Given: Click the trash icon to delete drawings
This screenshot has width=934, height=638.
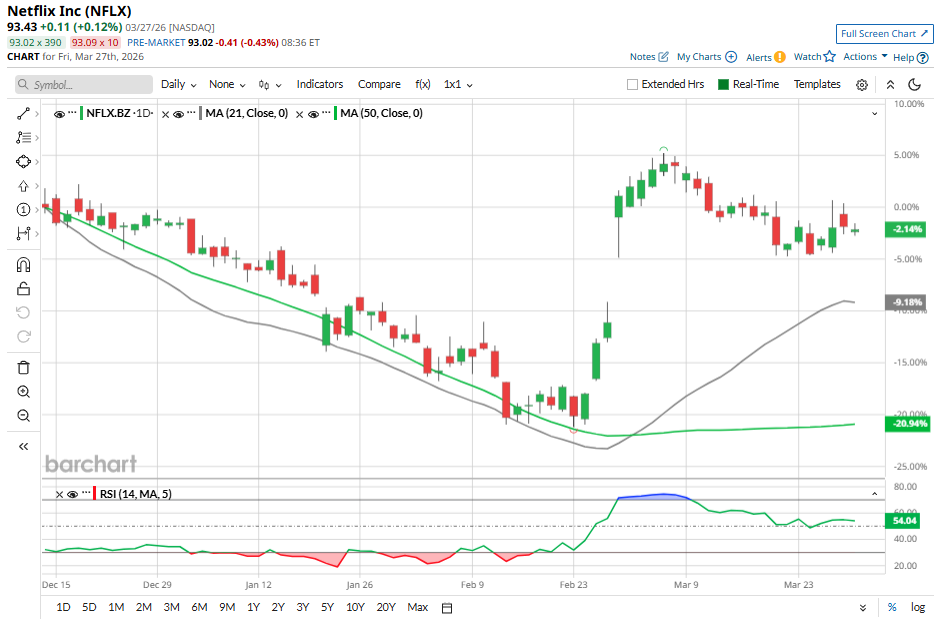Looking at the screenshot, I should (23, 367).
